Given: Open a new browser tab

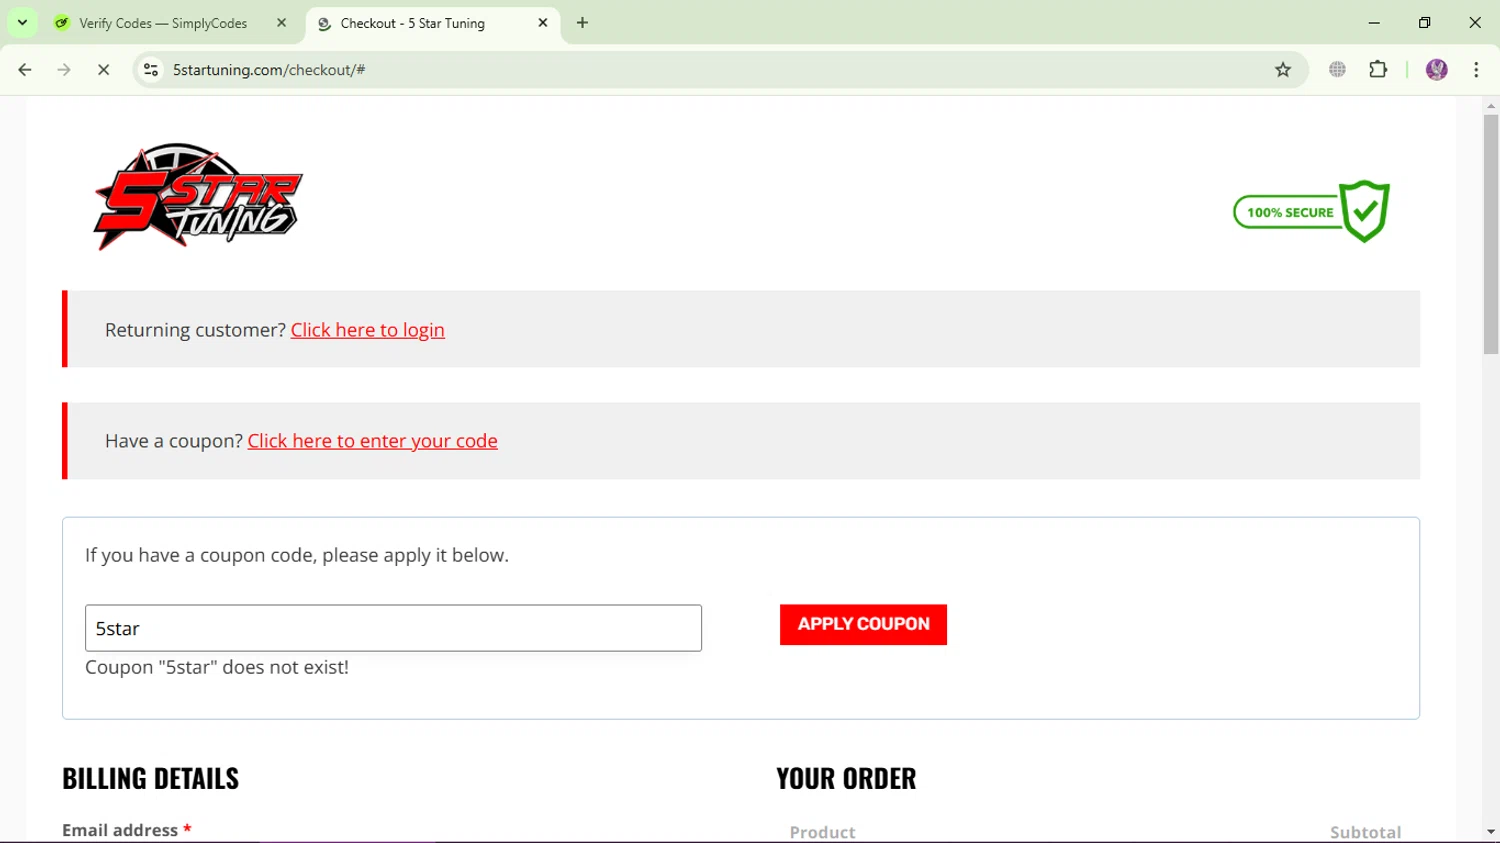Looking at the screenshot, I should pyautogui.click(x=583, y=23).
